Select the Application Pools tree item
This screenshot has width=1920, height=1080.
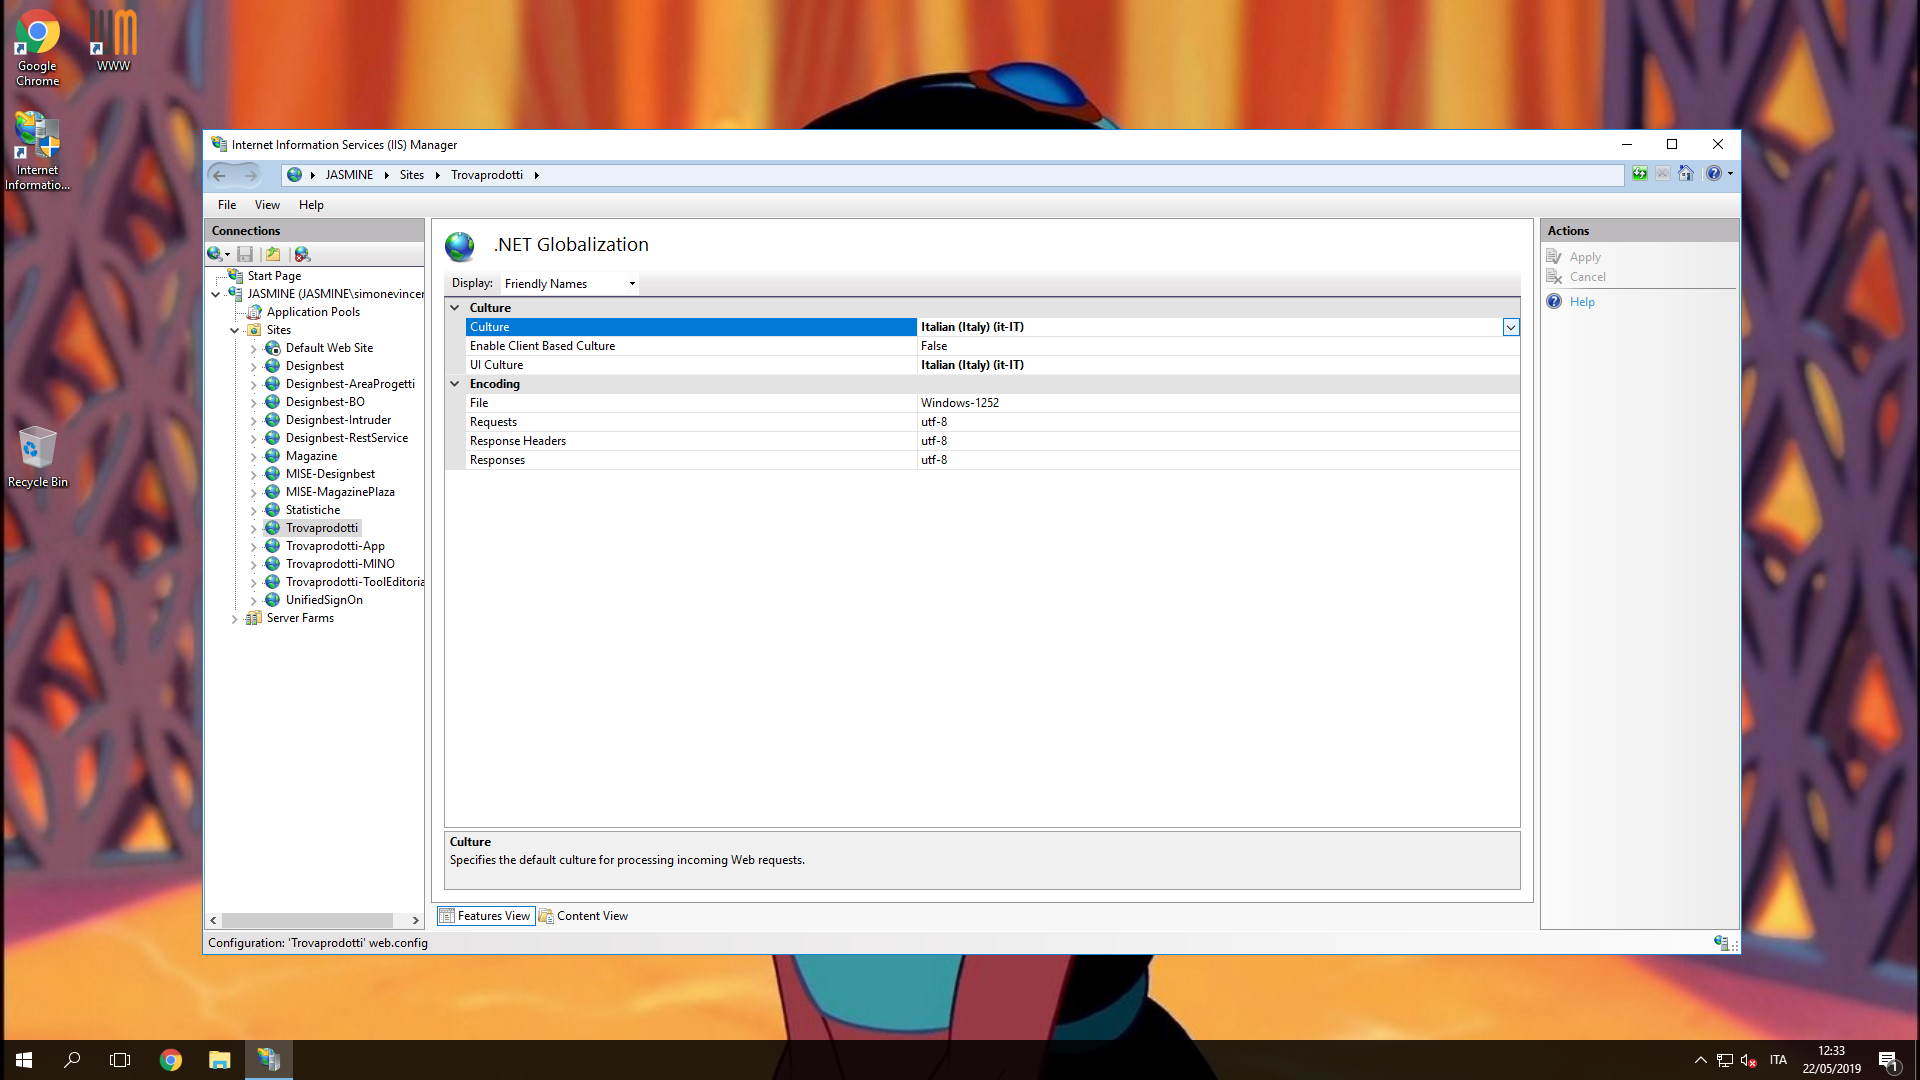tap(313, 312)
